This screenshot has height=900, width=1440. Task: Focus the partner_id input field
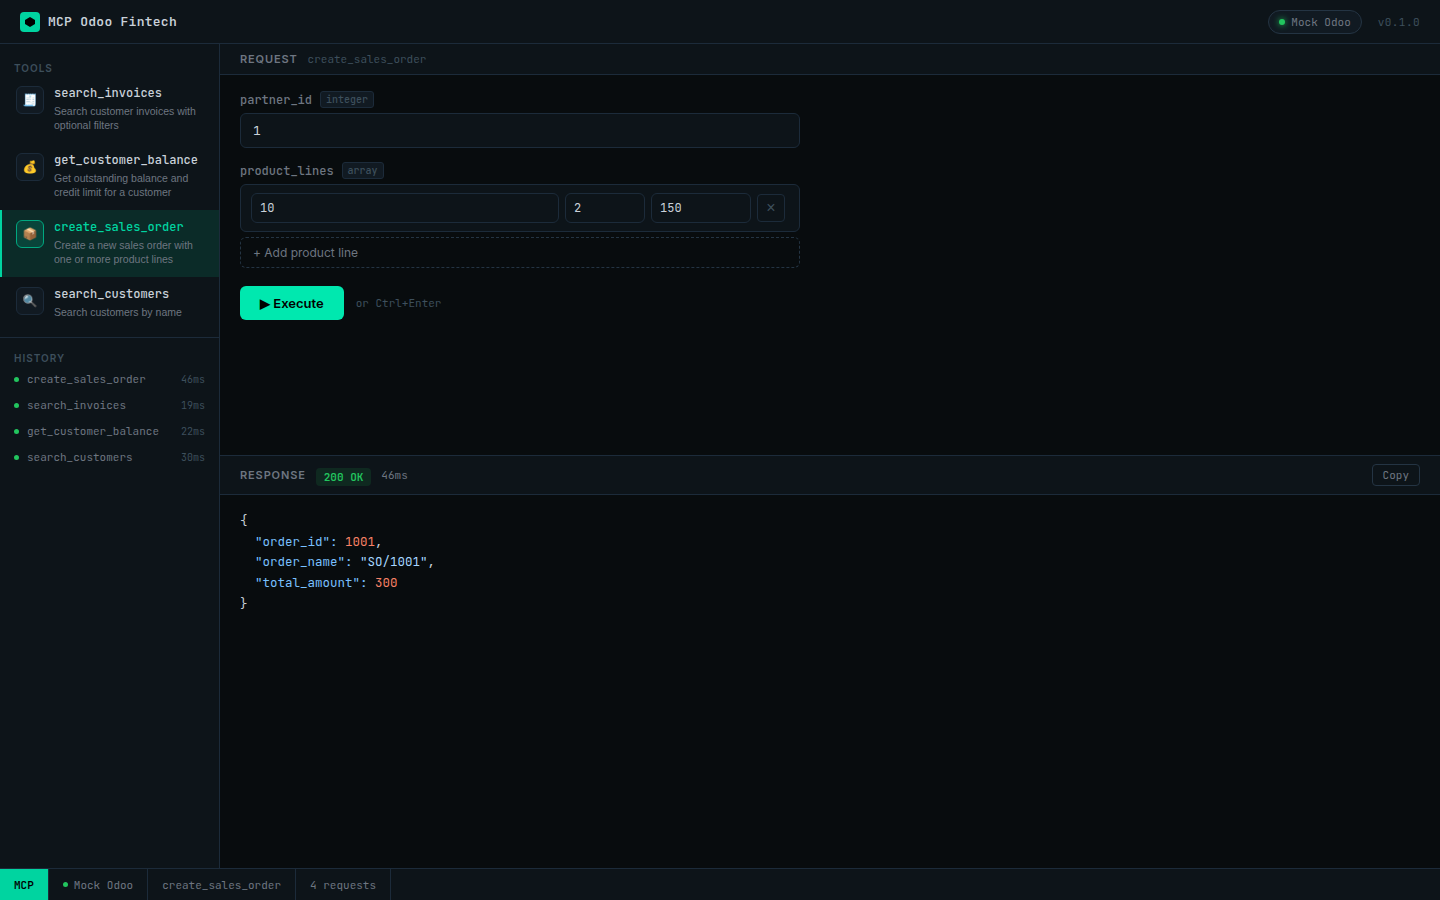click(520, 131)
